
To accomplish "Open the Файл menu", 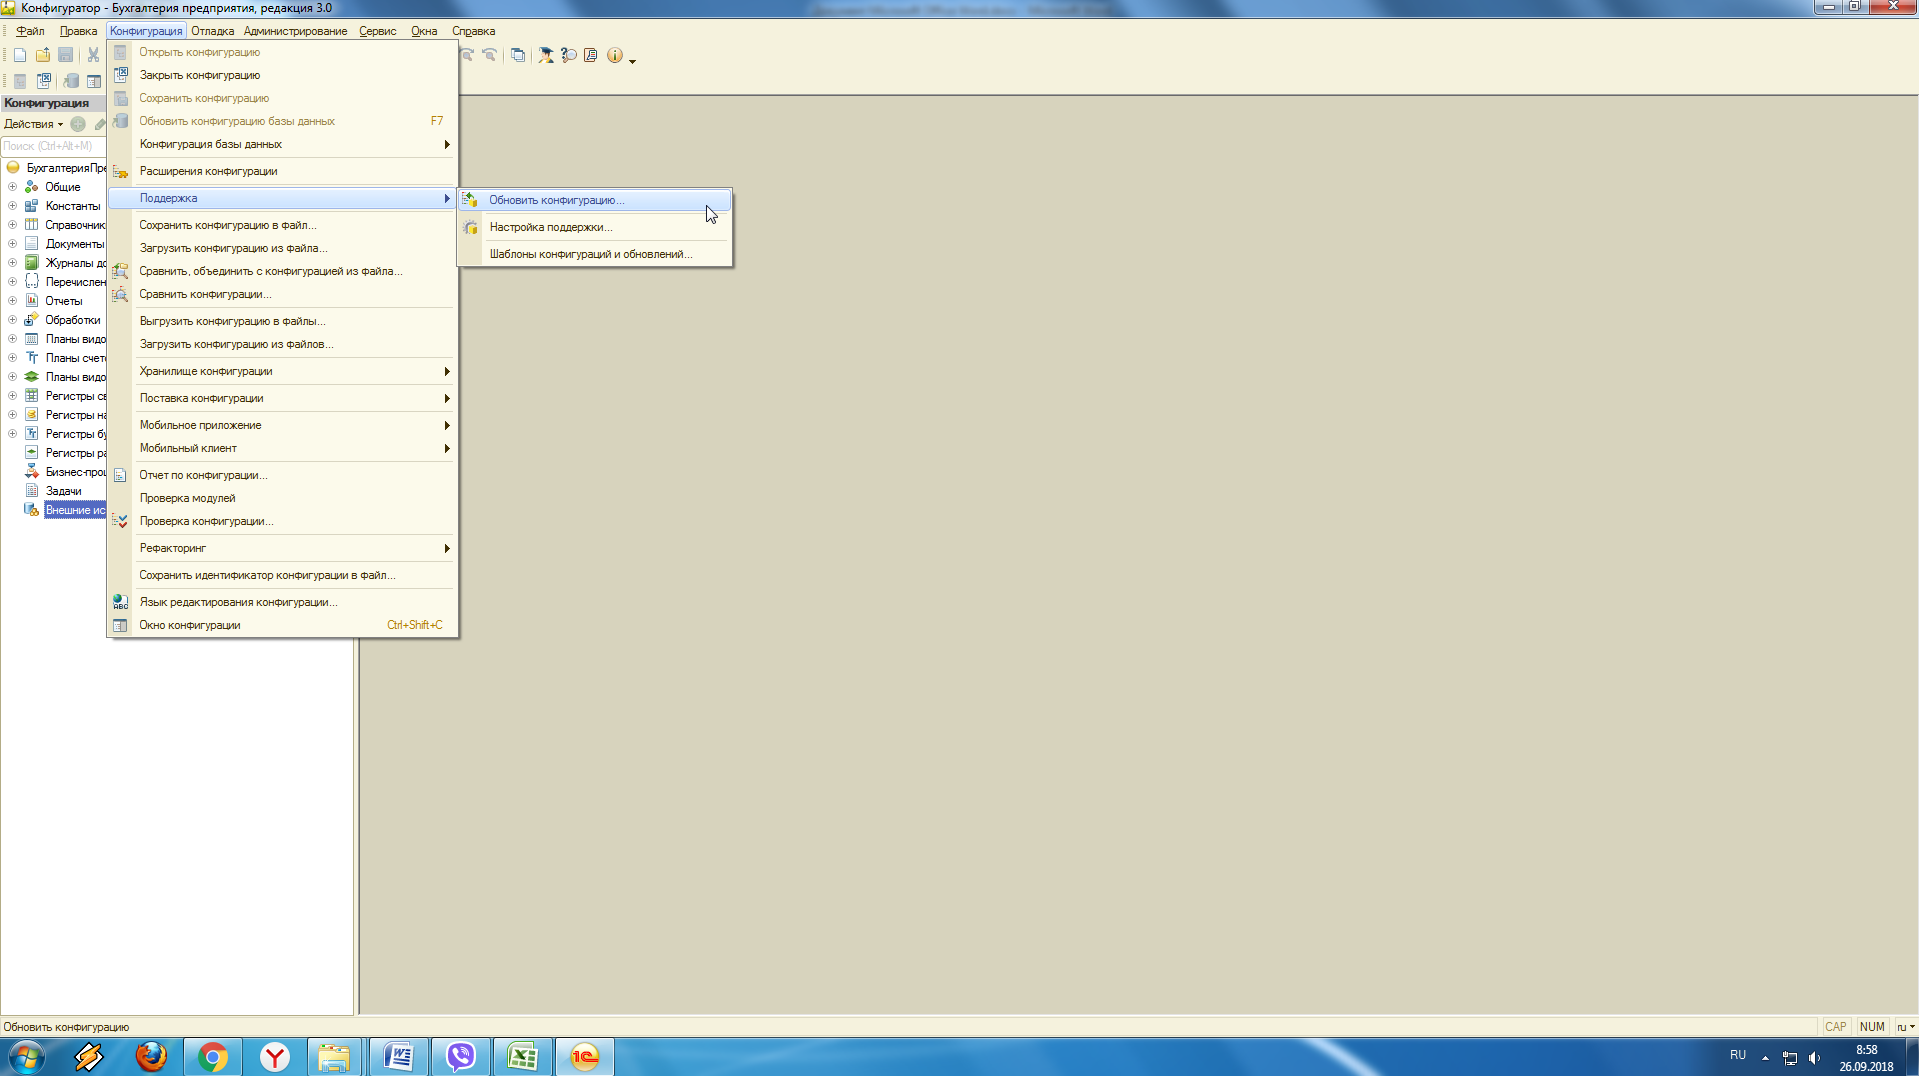I will tap(30, 31).
